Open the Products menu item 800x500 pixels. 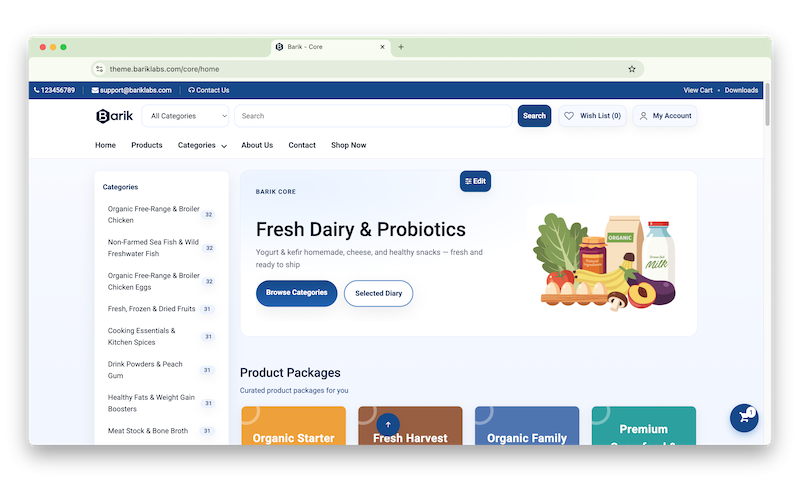[146, 145]
